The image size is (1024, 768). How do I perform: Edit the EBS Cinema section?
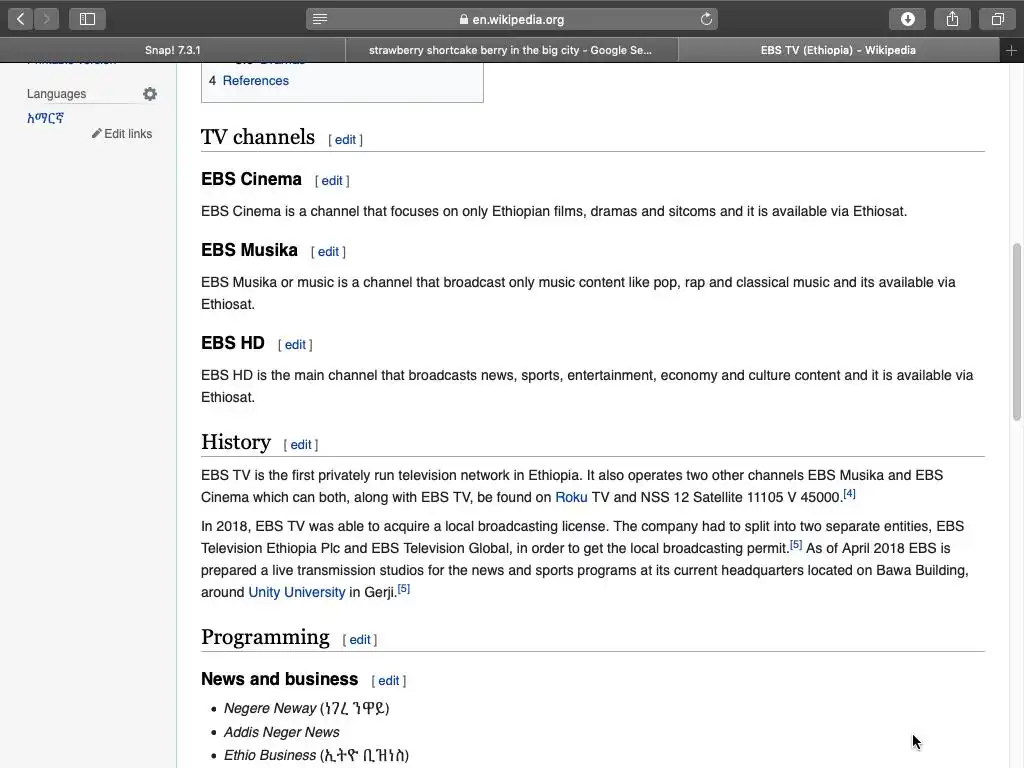coord(332,181)
